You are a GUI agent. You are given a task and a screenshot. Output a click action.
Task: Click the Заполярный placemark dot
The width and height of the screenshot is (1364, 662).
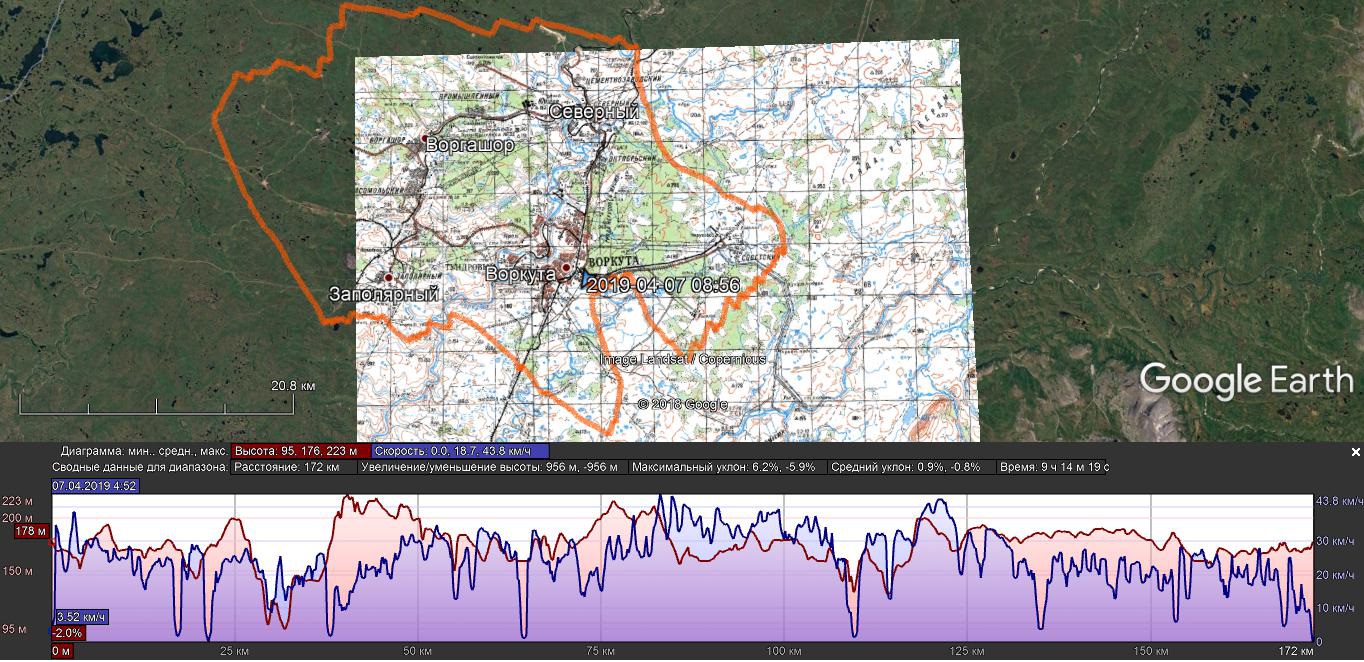click(x=388, y=277)
